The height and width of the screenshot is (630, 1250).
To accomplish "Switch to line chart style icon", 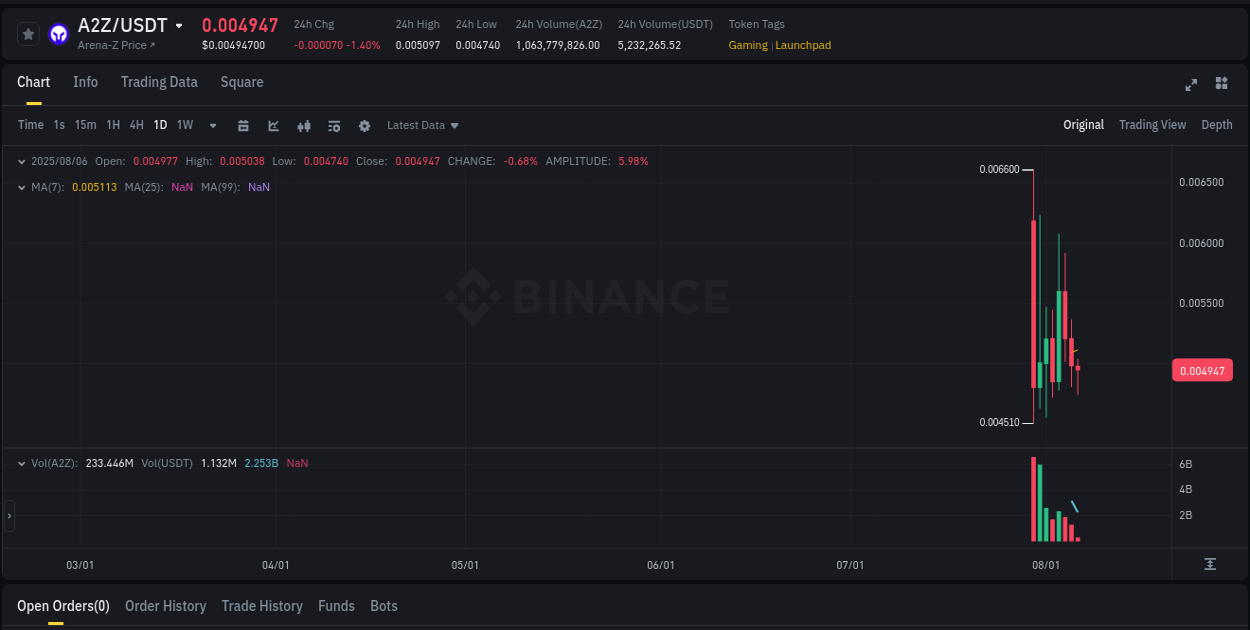I will pyautogui.click(x=274, y=126).
